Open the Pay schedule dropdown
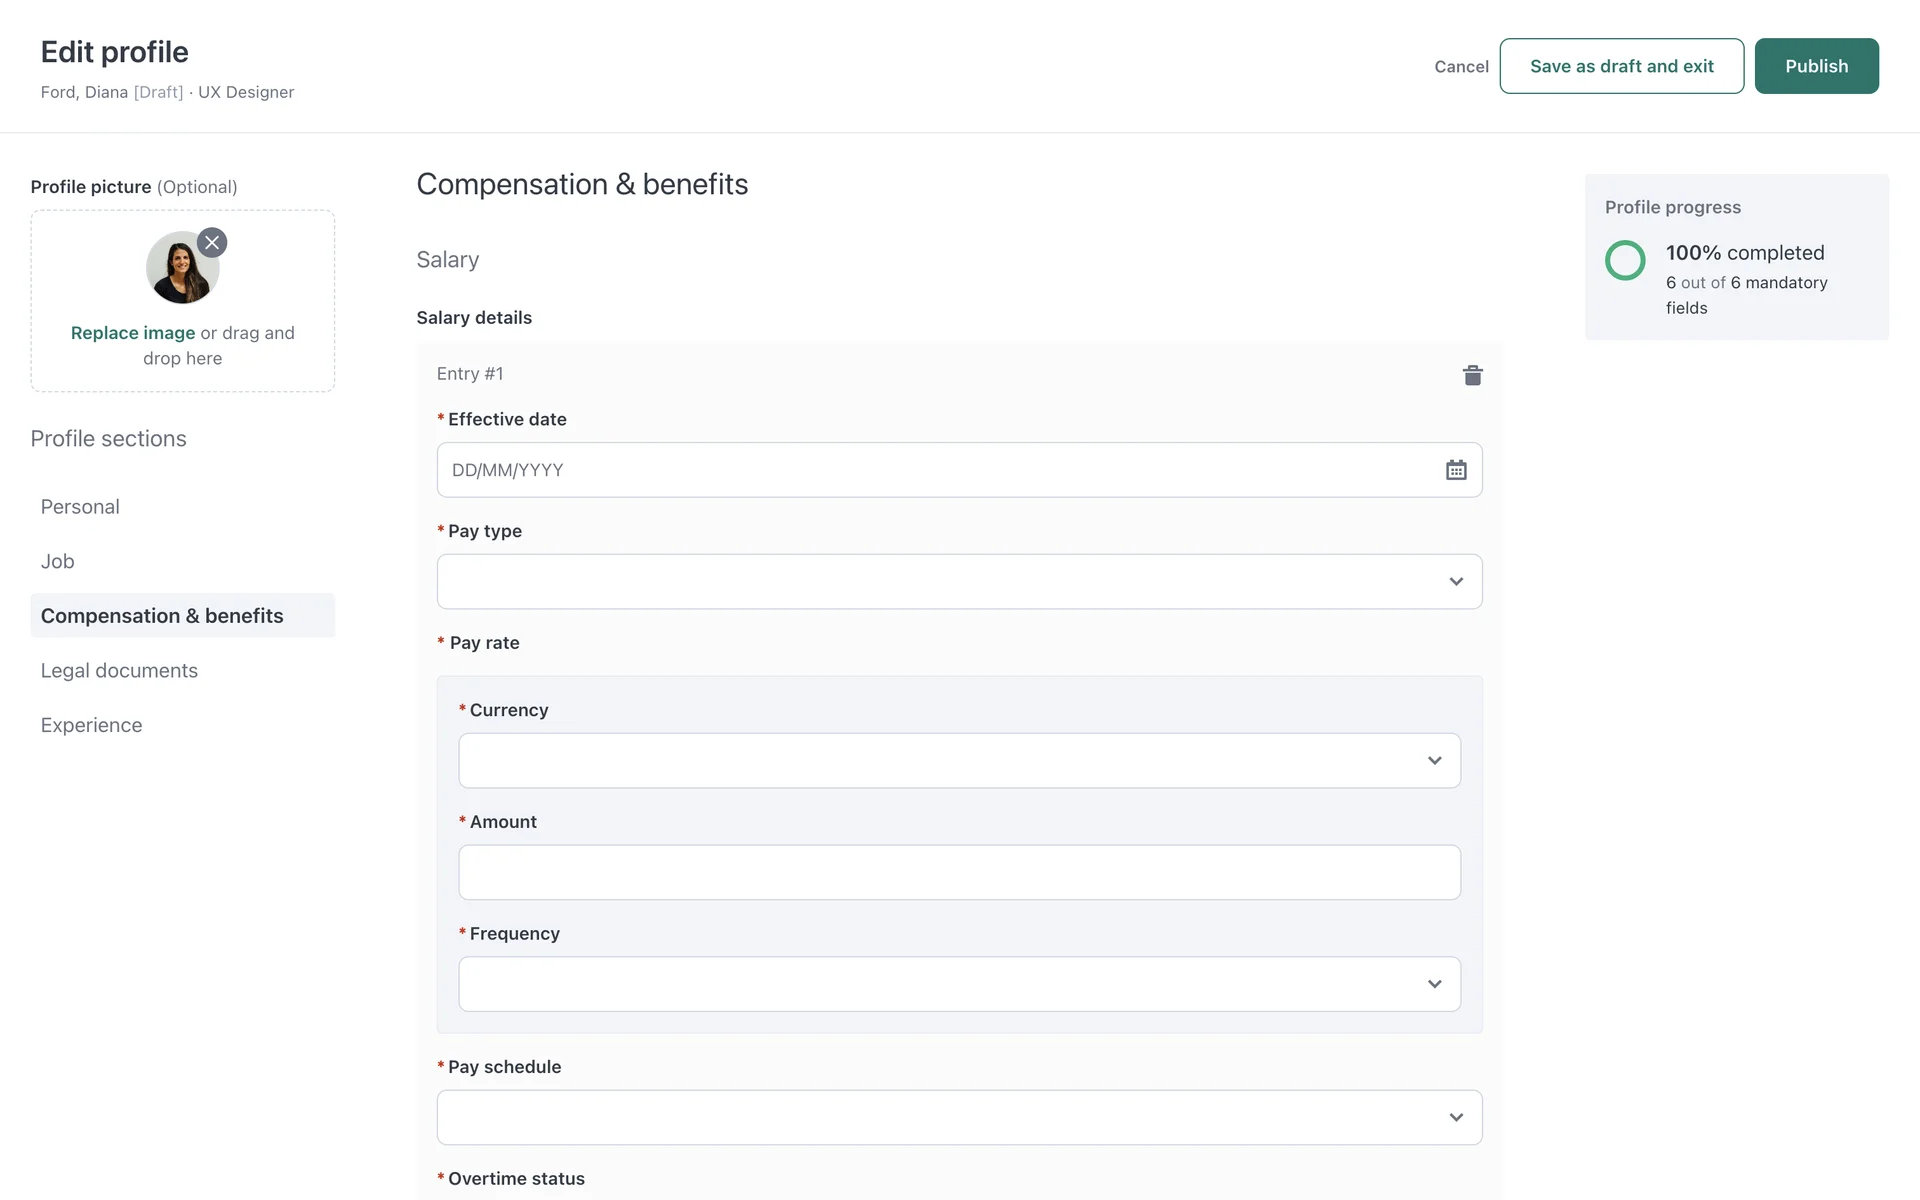Viewport: 1920px width, 1200px height. 958,1117
